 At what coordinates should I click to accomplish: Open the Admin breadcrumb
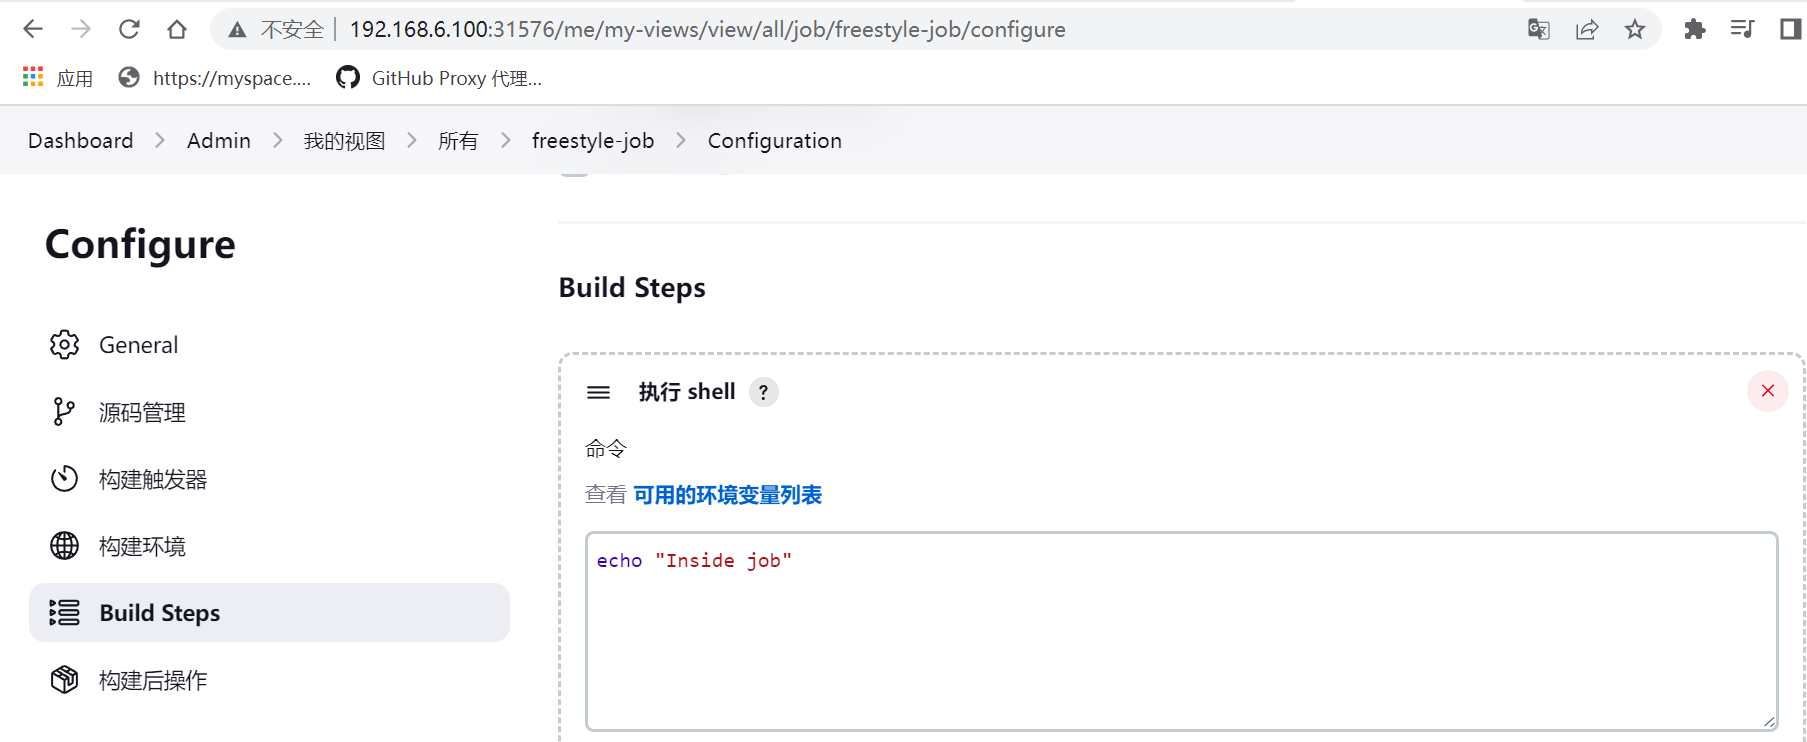point(219,140)
